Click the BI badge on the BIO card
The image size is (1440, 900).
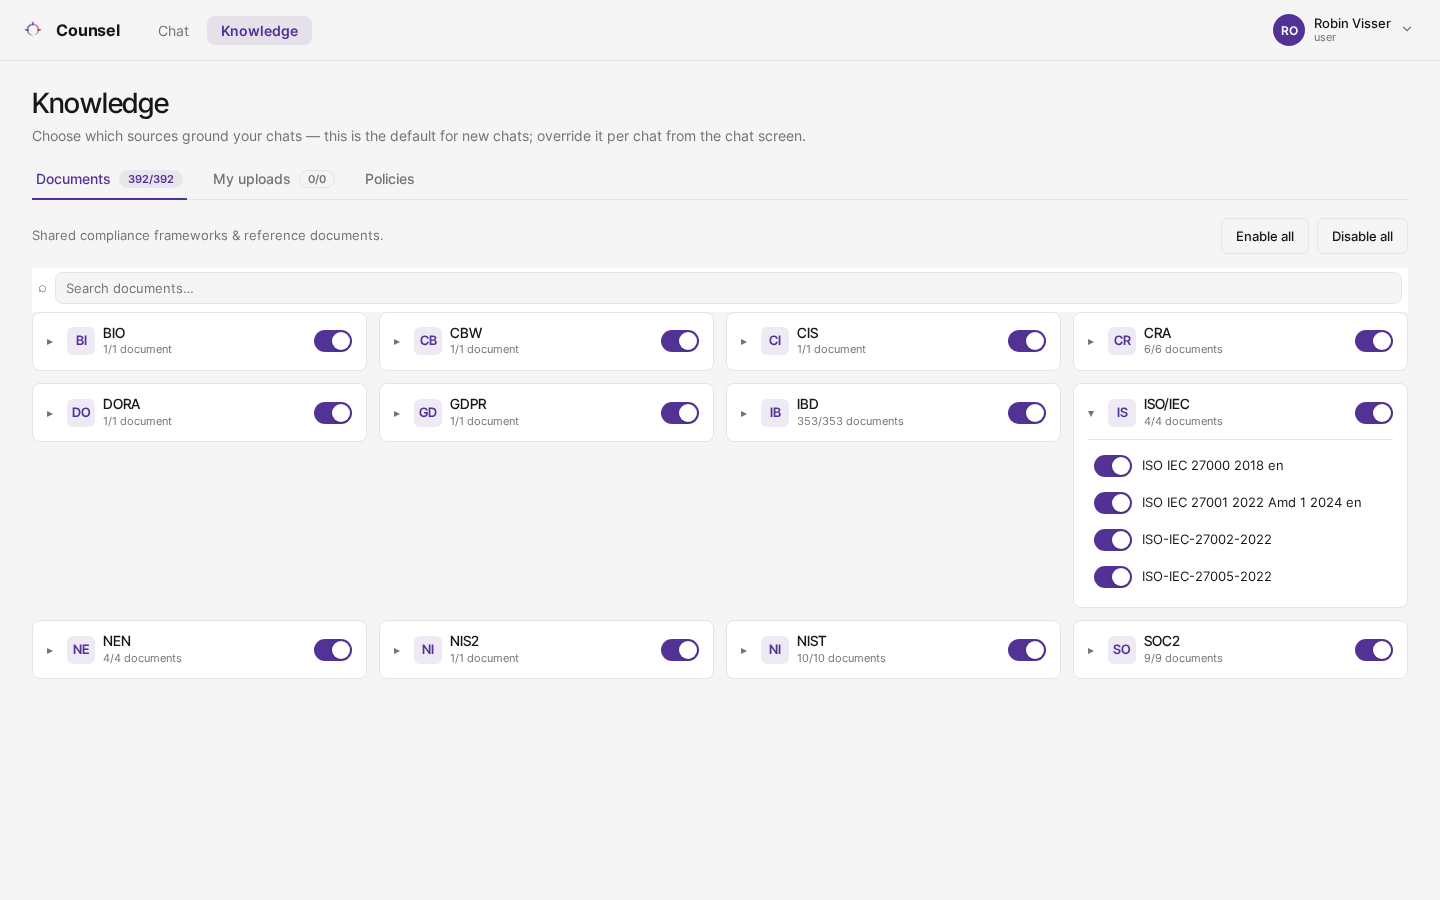pyautogui.click(x=81, y=341)
